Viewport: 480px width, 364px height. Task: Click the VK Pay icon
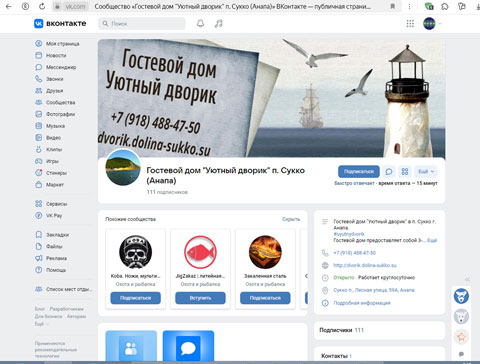pos(39,215)
